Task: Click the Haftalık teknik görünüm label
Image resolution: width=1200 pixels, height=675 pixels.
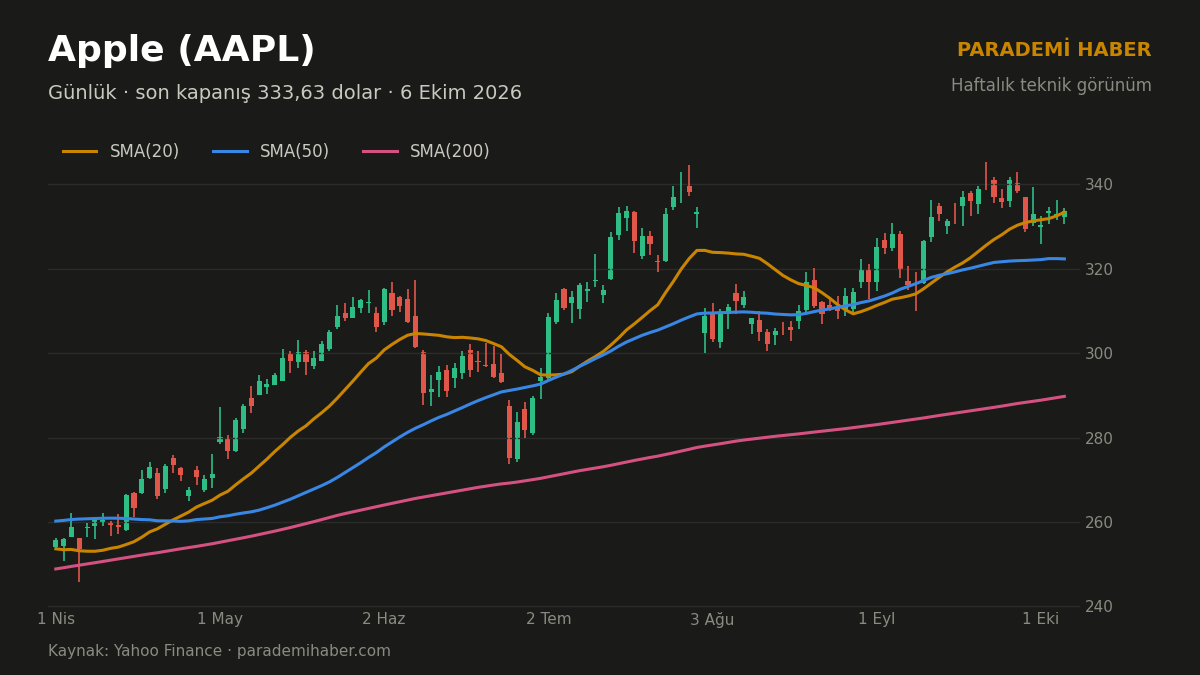Action: pos(1051,86)
